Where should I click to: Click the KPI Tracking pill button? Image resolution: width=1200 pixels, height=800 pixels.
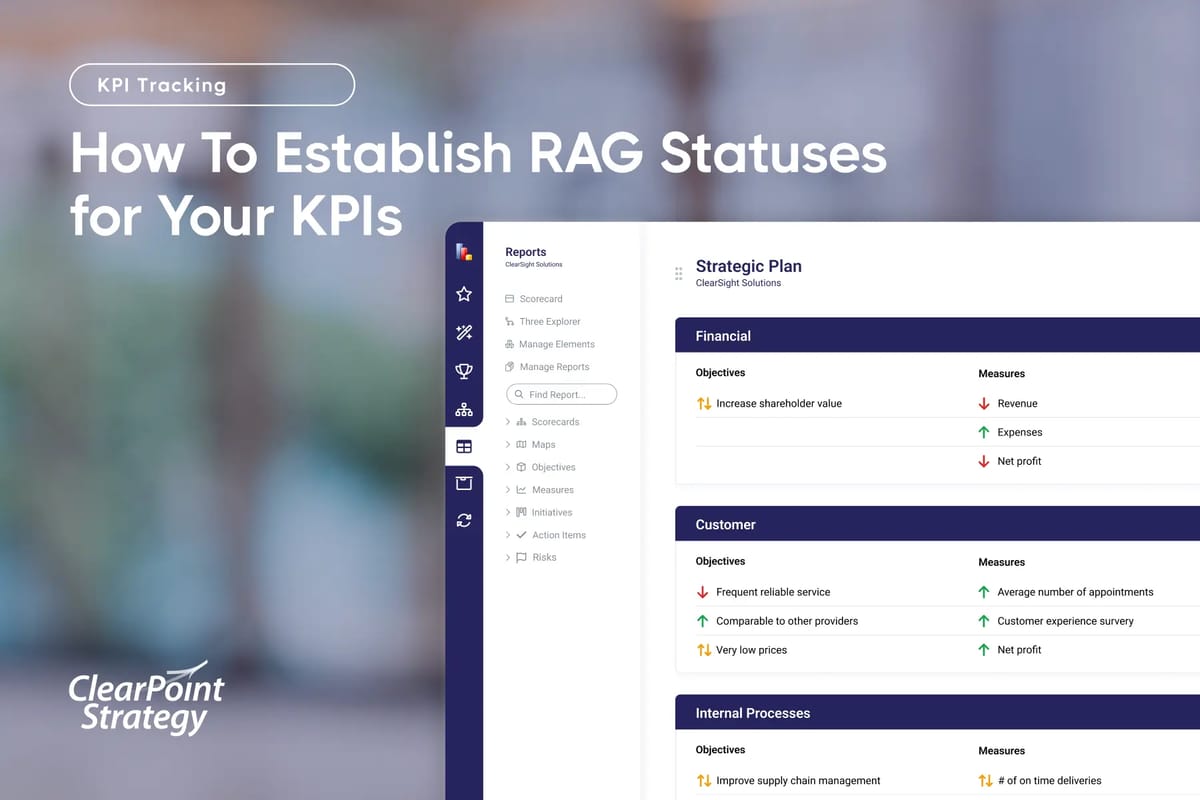tap(212, 85)
